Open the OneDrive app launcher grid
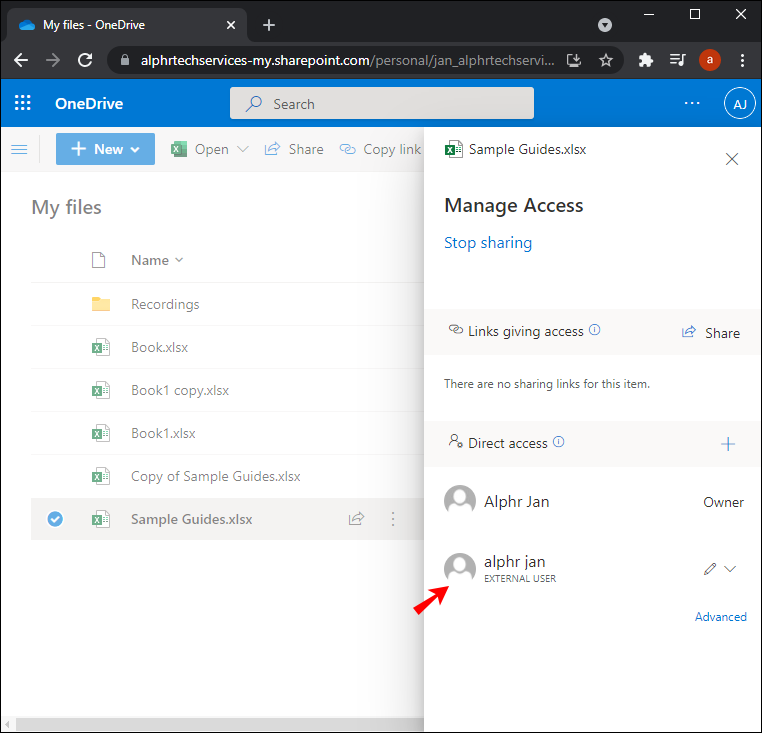The image size is (762, 733). (x=23, y=103)
